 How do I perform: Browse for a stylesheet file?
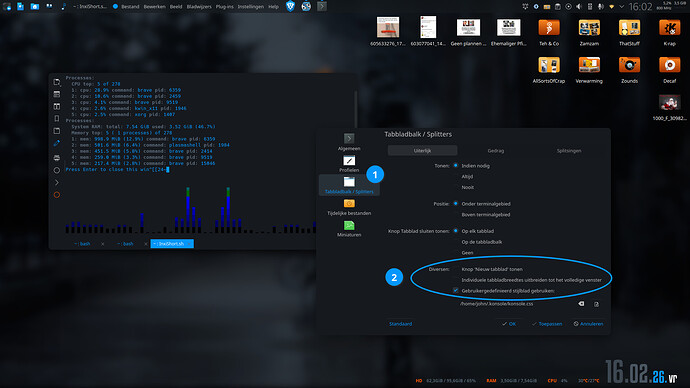(x=596, y=304)
